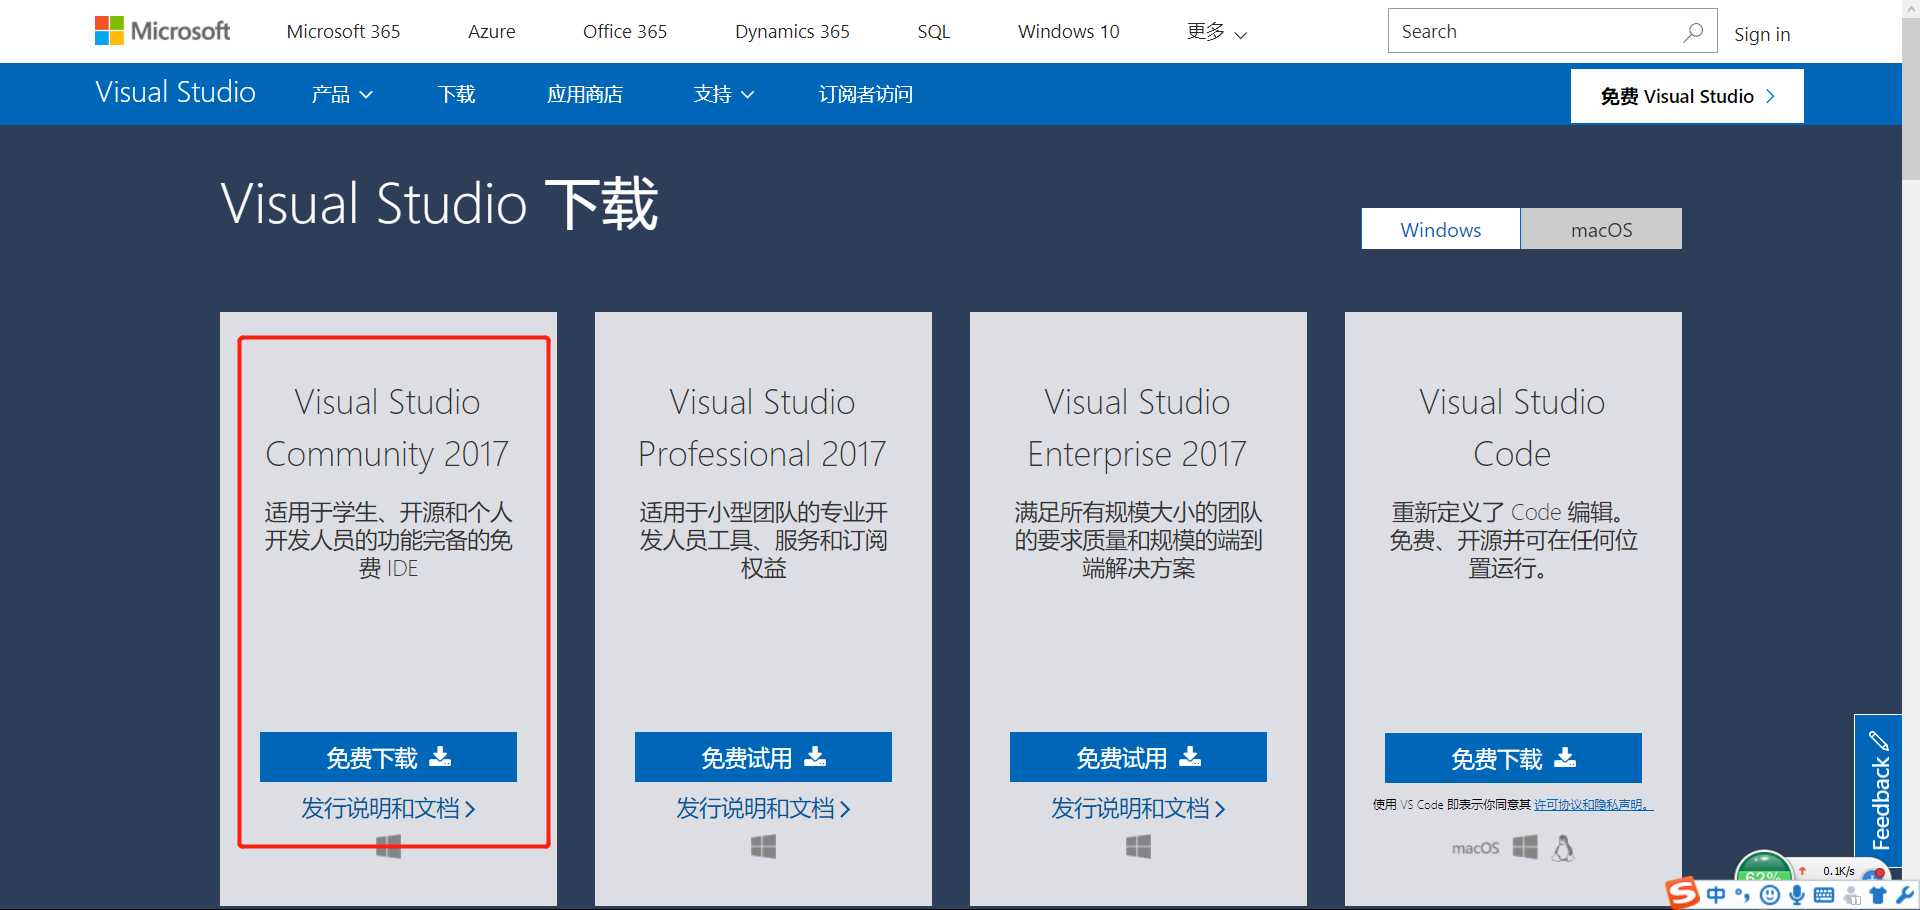This screenshot has height=910, width=1920.
Task: Click the 免费 Visual Studio button
Action: [x=1687, y=96]
